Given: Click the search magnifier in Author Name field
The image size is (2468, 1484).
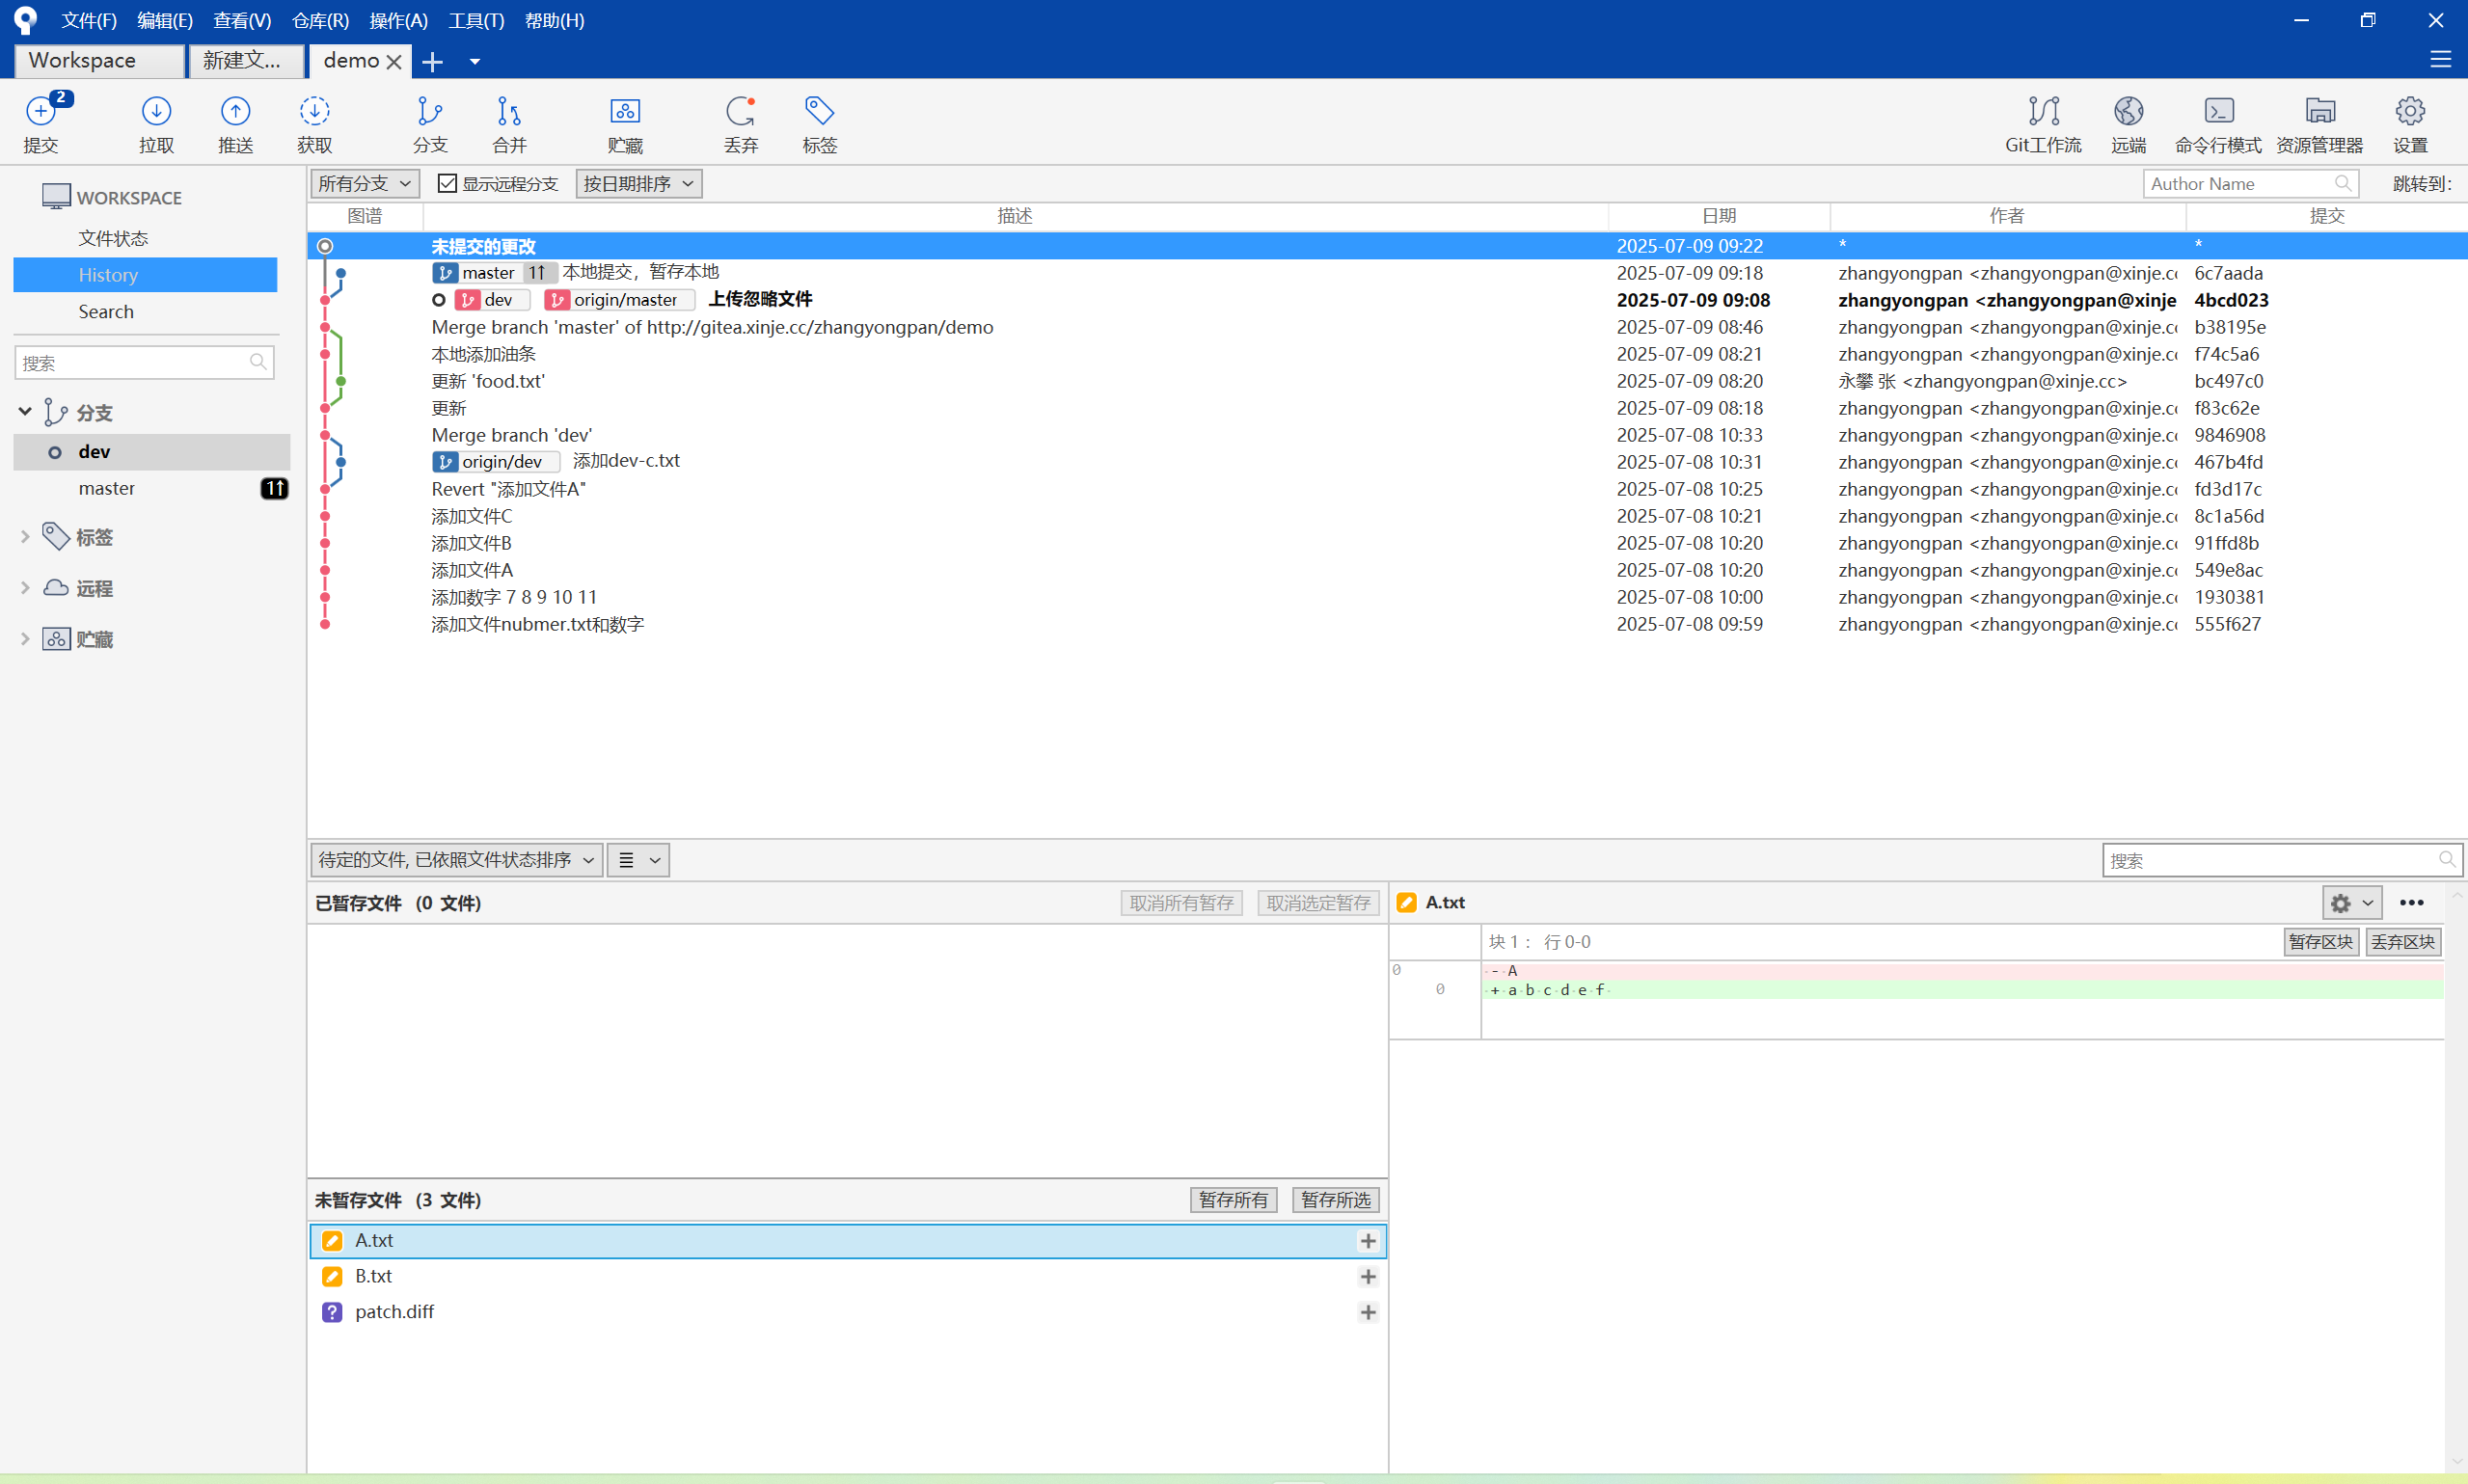Looking at the screenshot, I should coord(2343,183).
